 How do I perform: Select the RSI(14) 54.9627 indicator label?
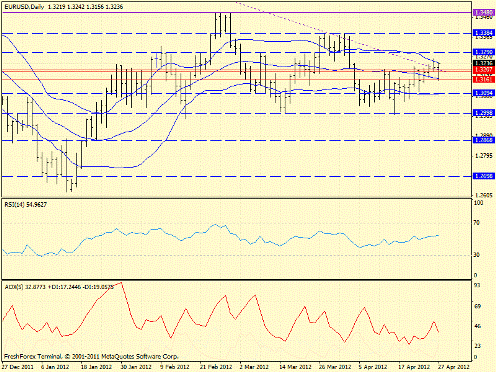[26, 204]
